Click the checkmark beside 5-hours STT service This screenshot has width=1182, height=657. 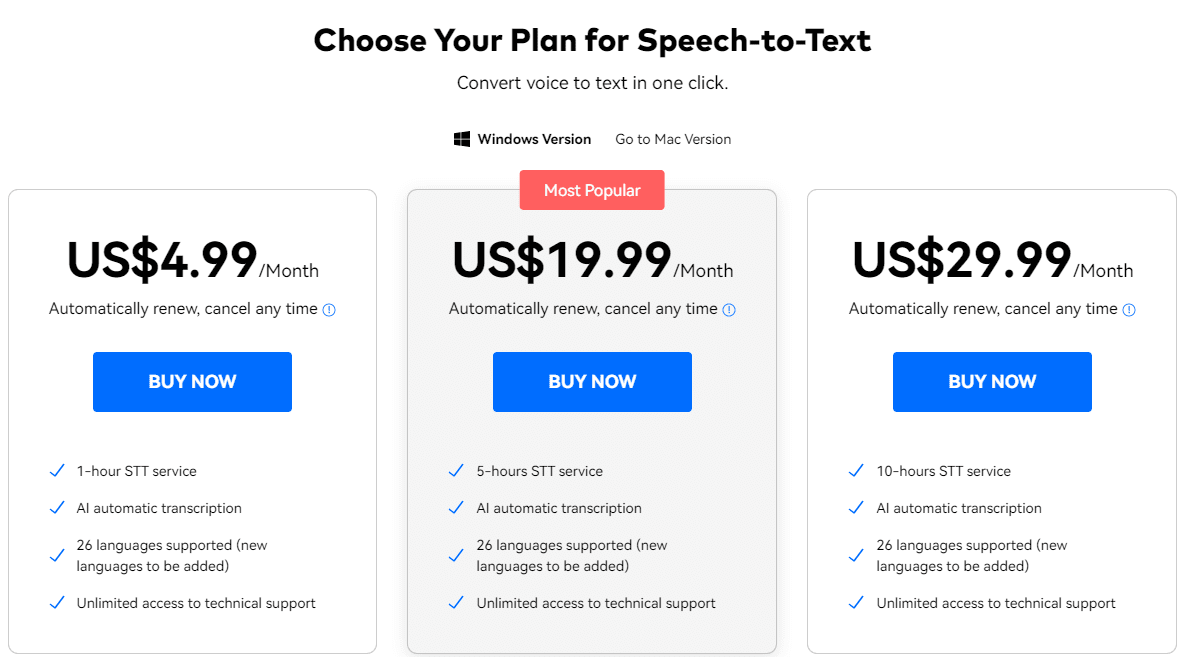456,471
